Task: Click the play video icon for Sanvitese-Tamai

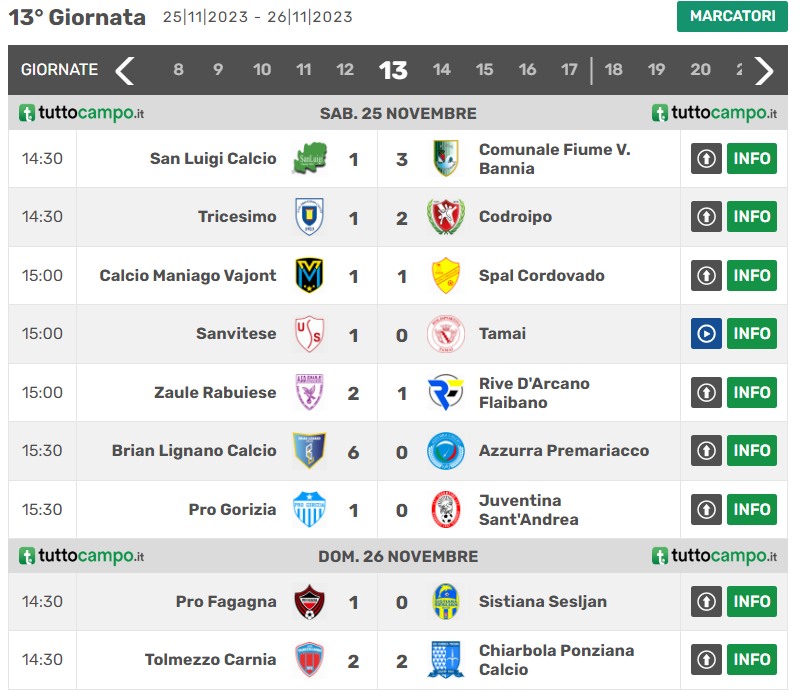Action: (x=706, y=334)
